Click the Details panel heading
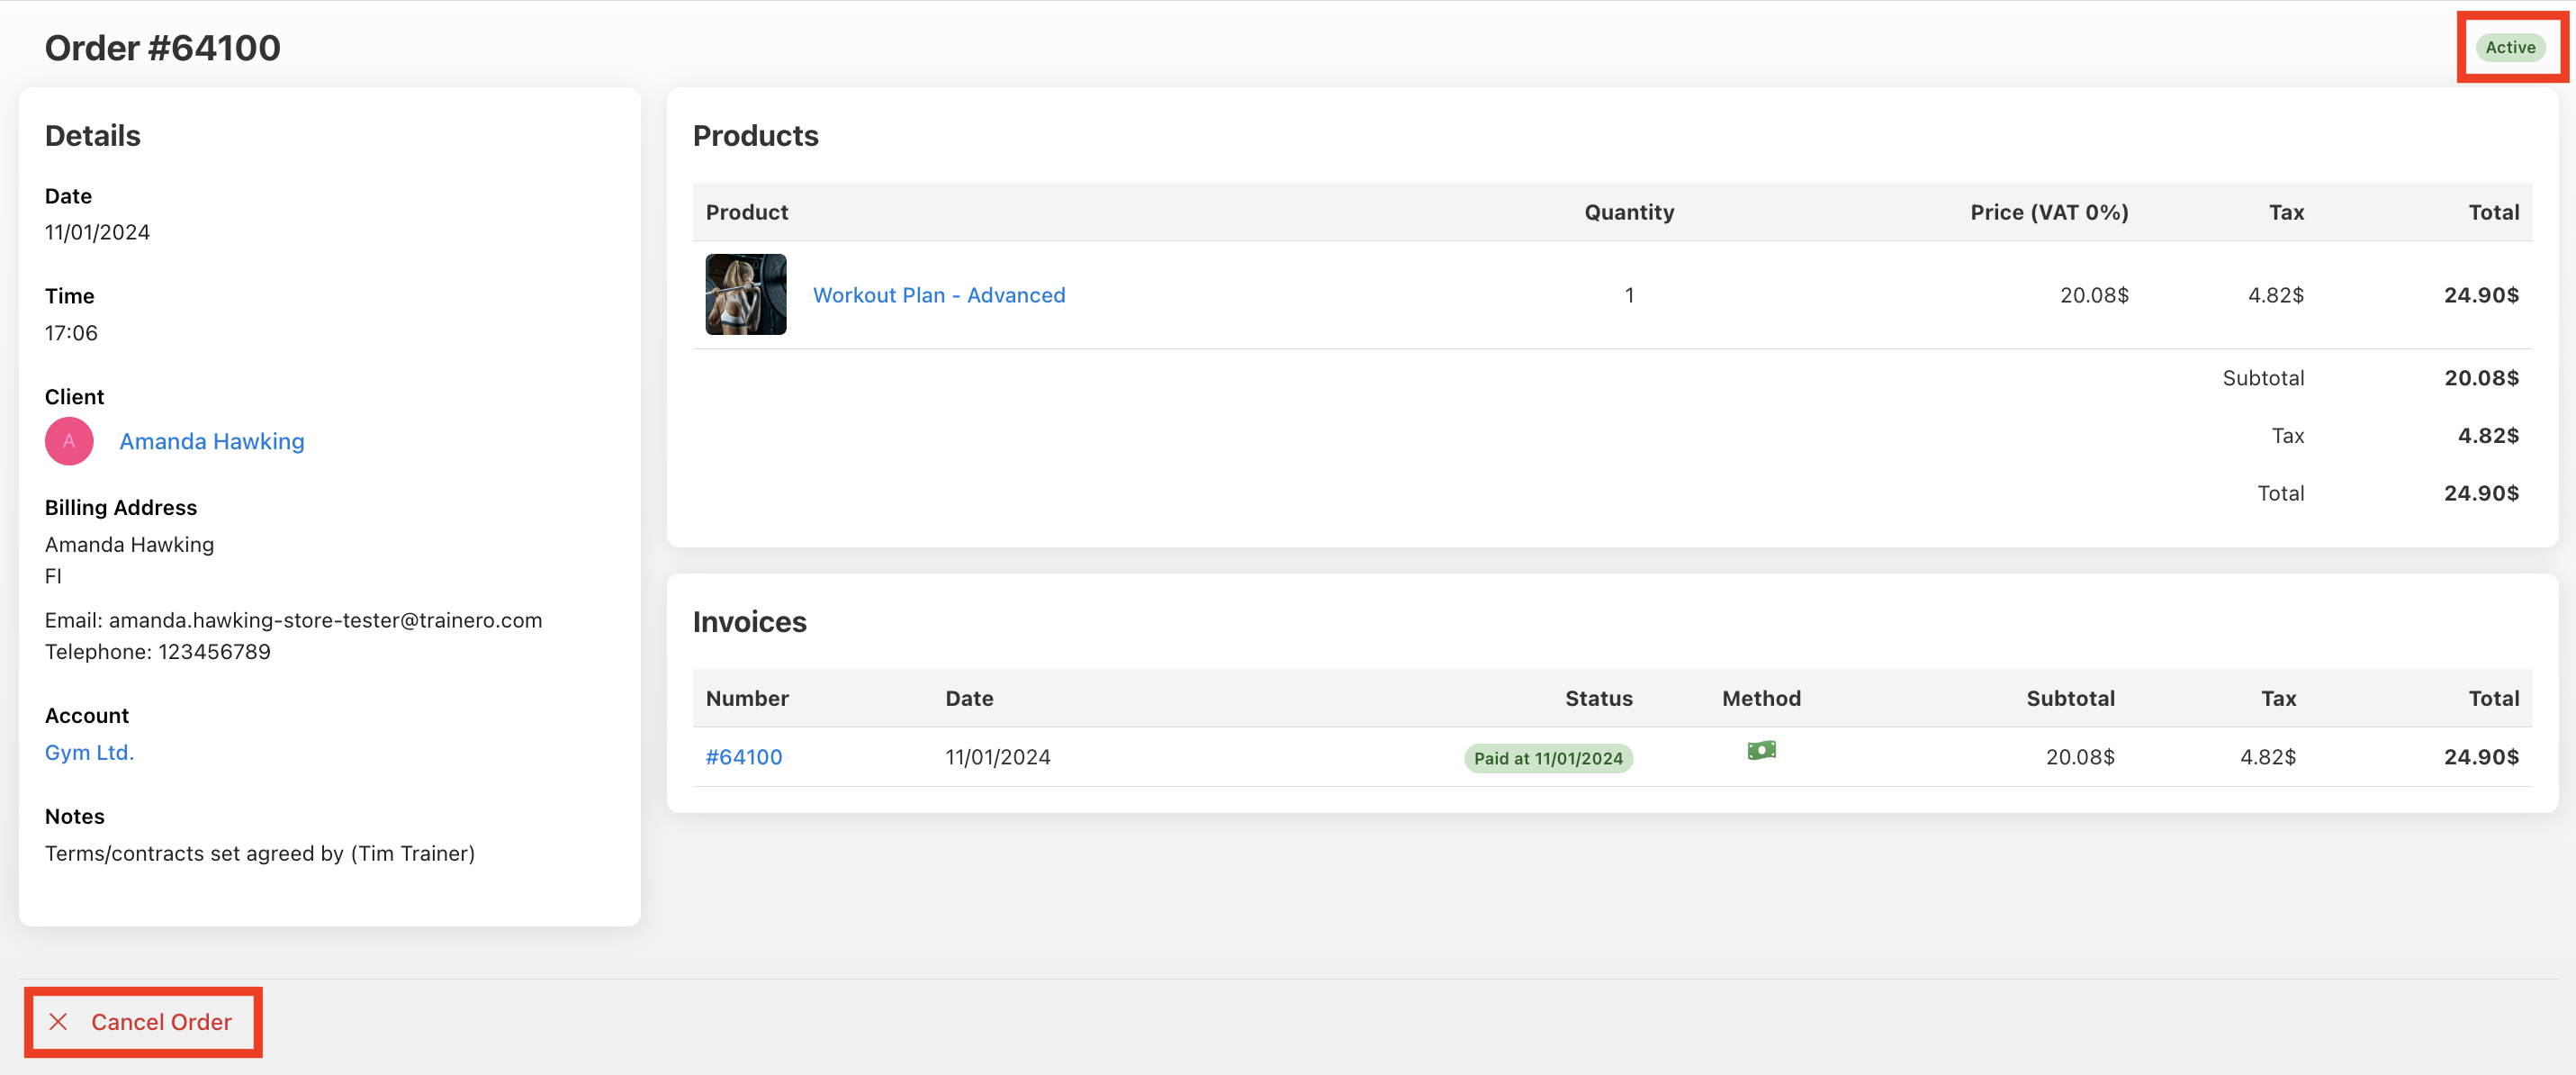Image resolution: width=2576 pixels, height=1075 pixels. point(93,135)
